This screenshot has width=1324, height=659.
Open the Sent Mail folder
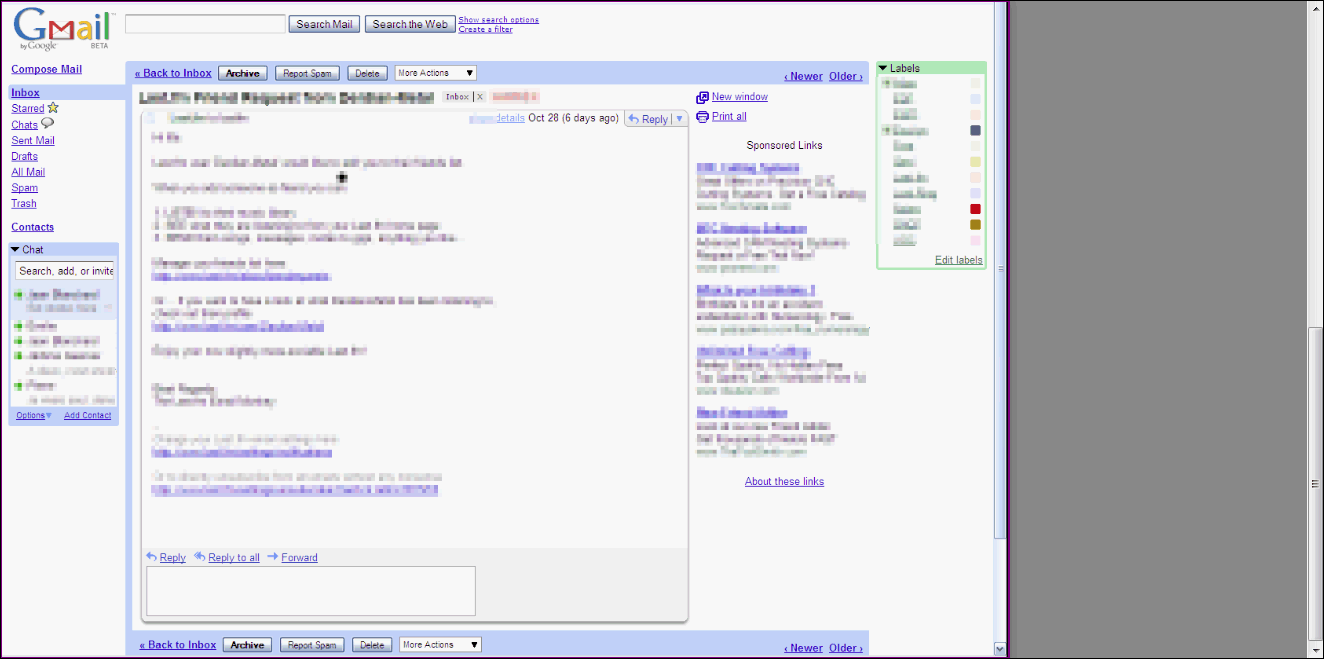(x=33, y=140)
